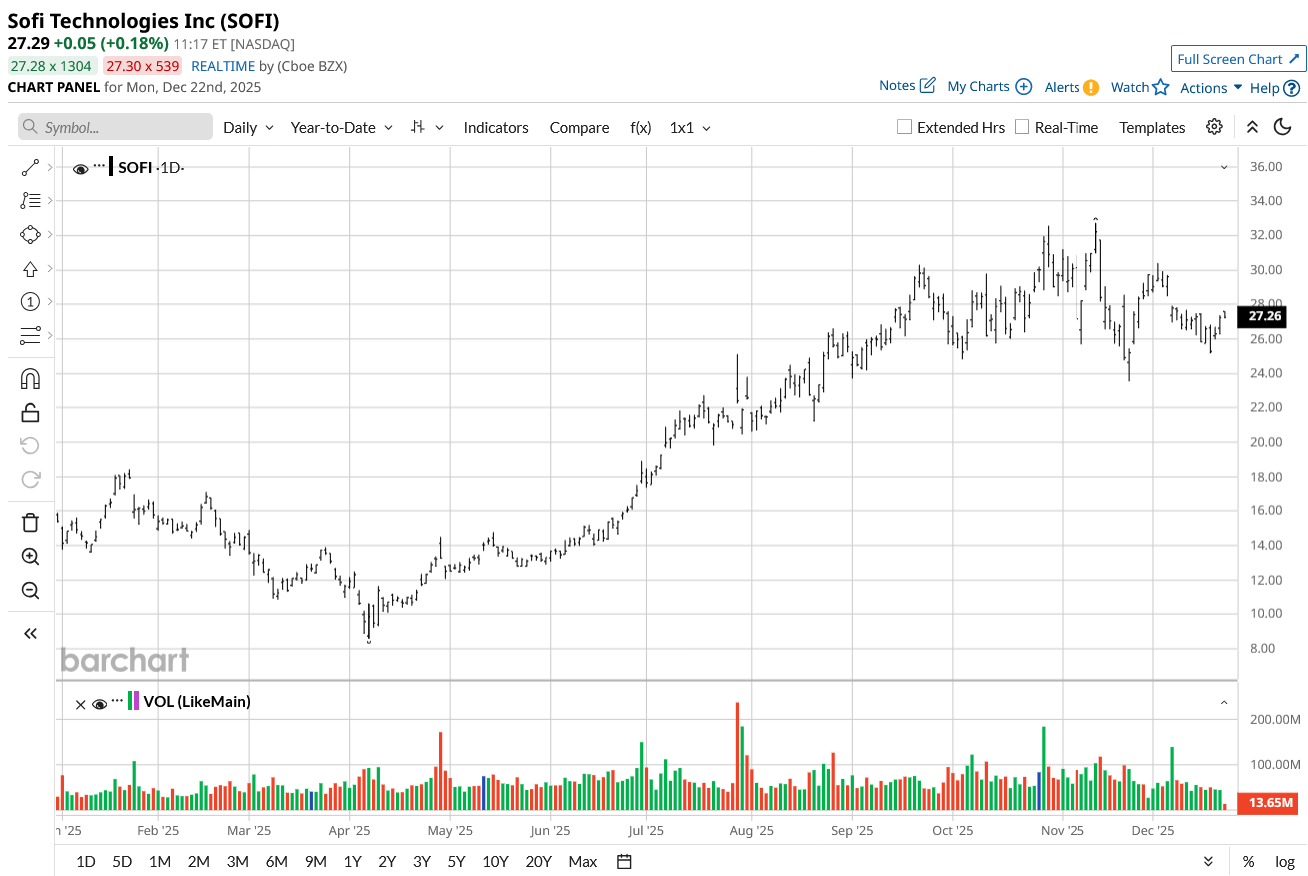Select the numbered annotation tool
The image size is (1308, 876).
point(30,302)
